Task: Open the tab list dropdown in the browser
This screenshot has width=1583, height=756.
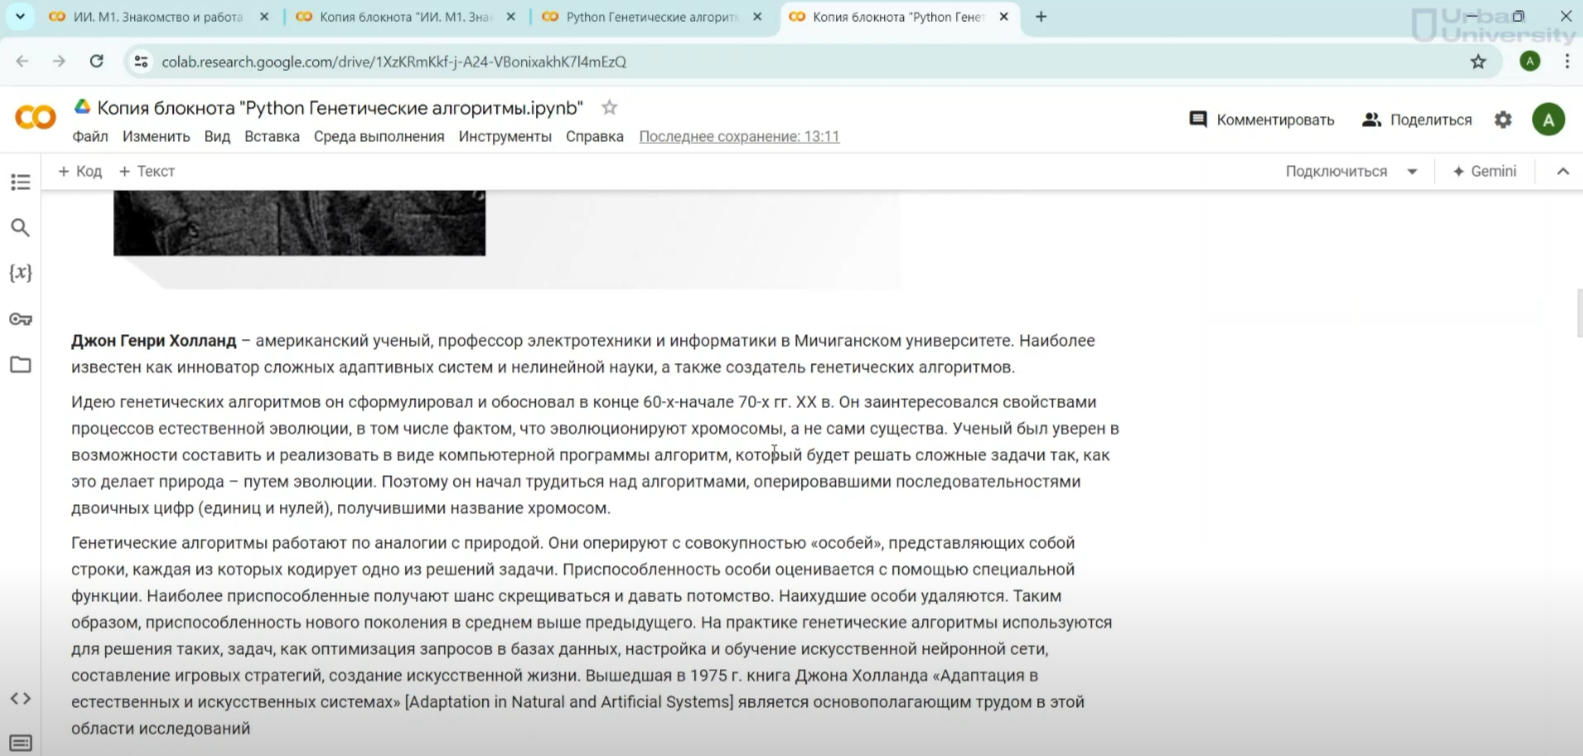Action: (x=20, y=17)
